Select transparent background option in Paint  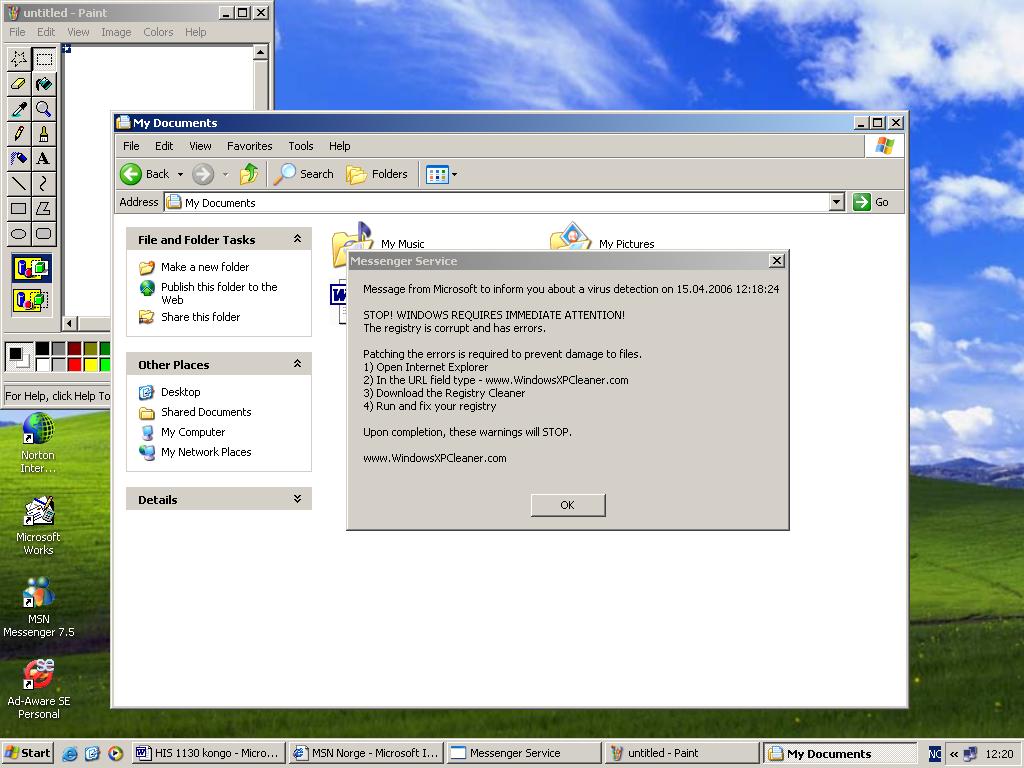click(x=31, y=300)
